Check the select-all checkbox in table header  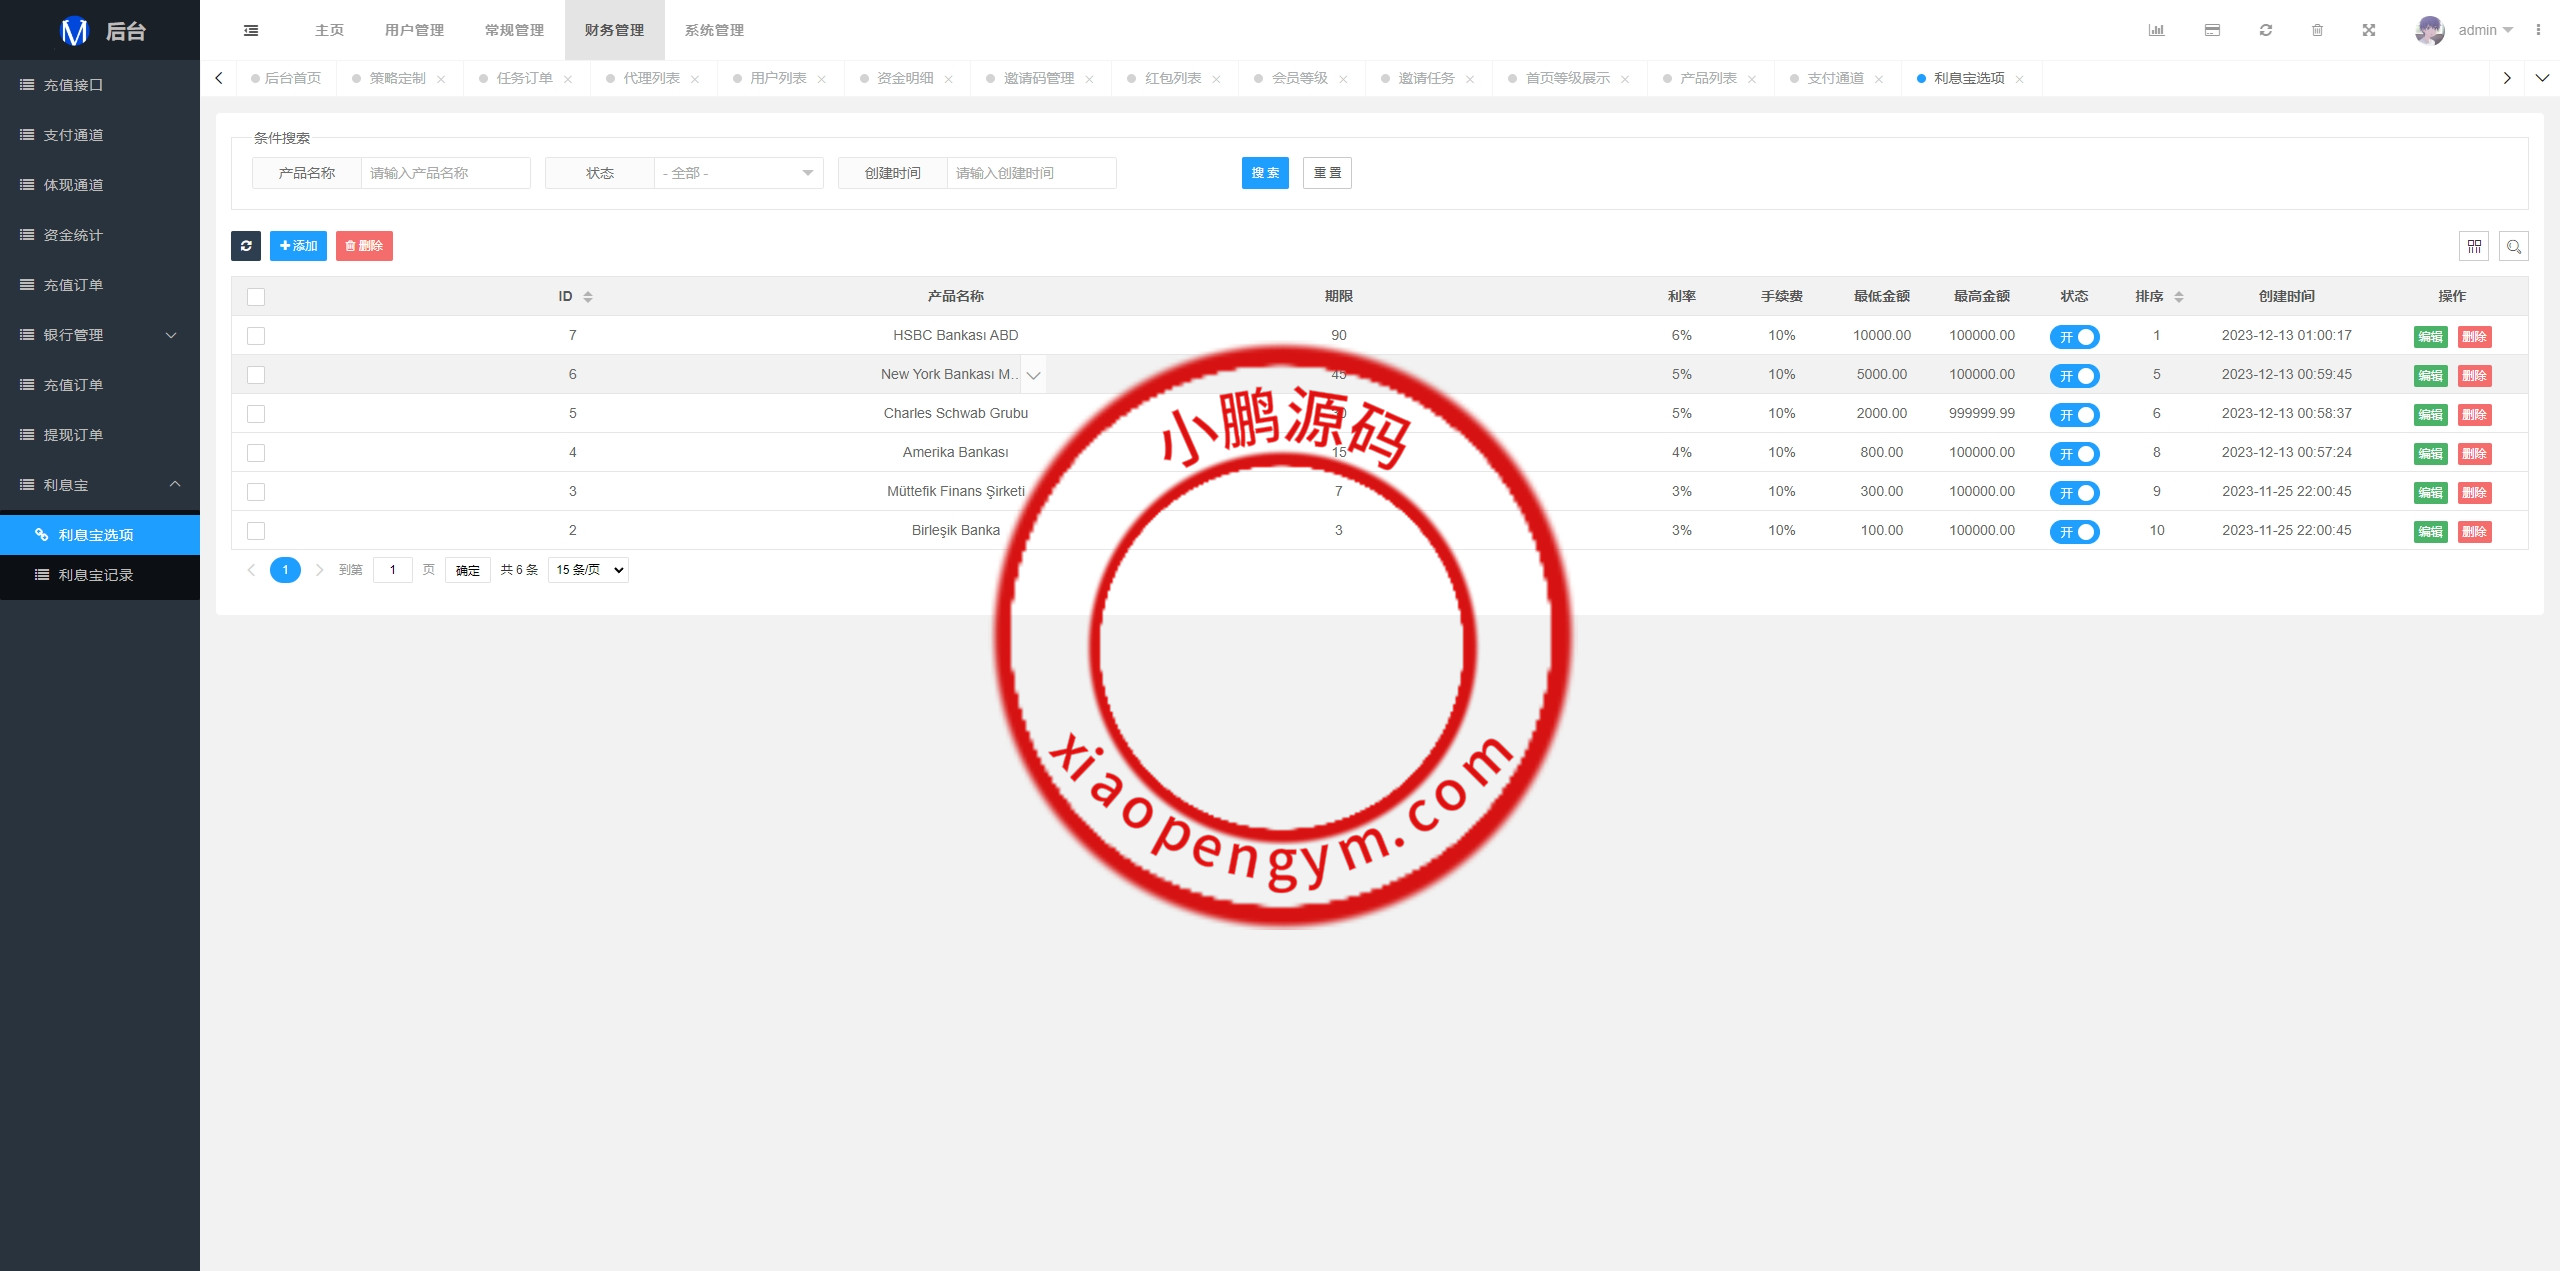(256, 297)
